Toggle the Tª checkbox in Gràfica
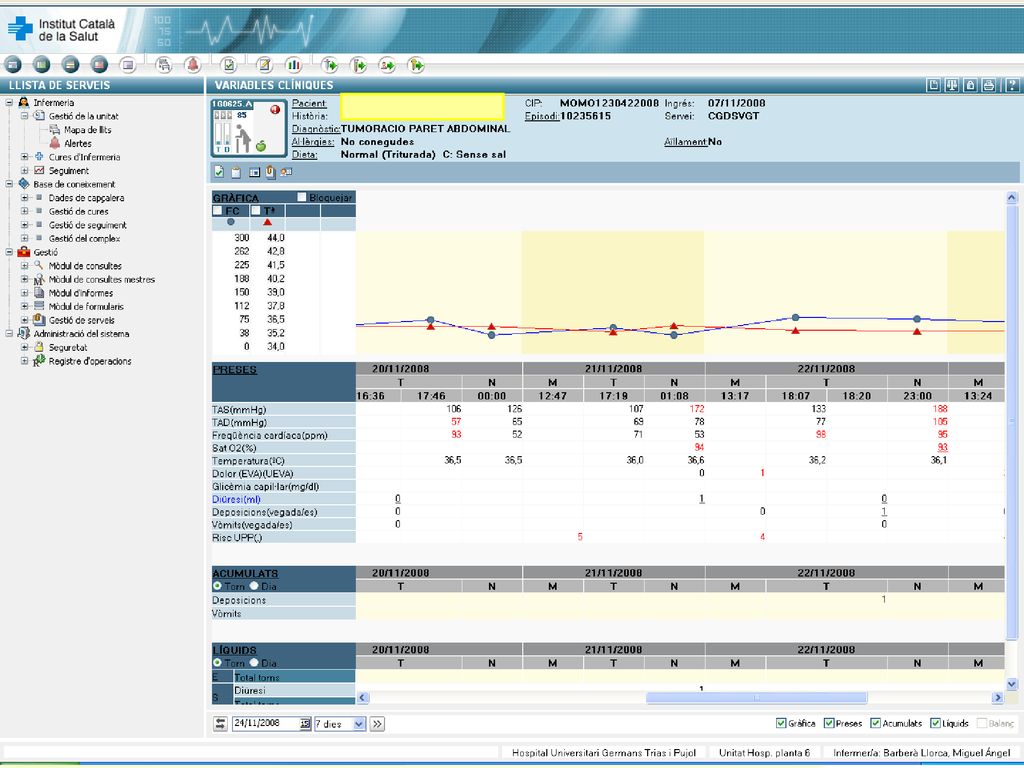 [256, 210]
